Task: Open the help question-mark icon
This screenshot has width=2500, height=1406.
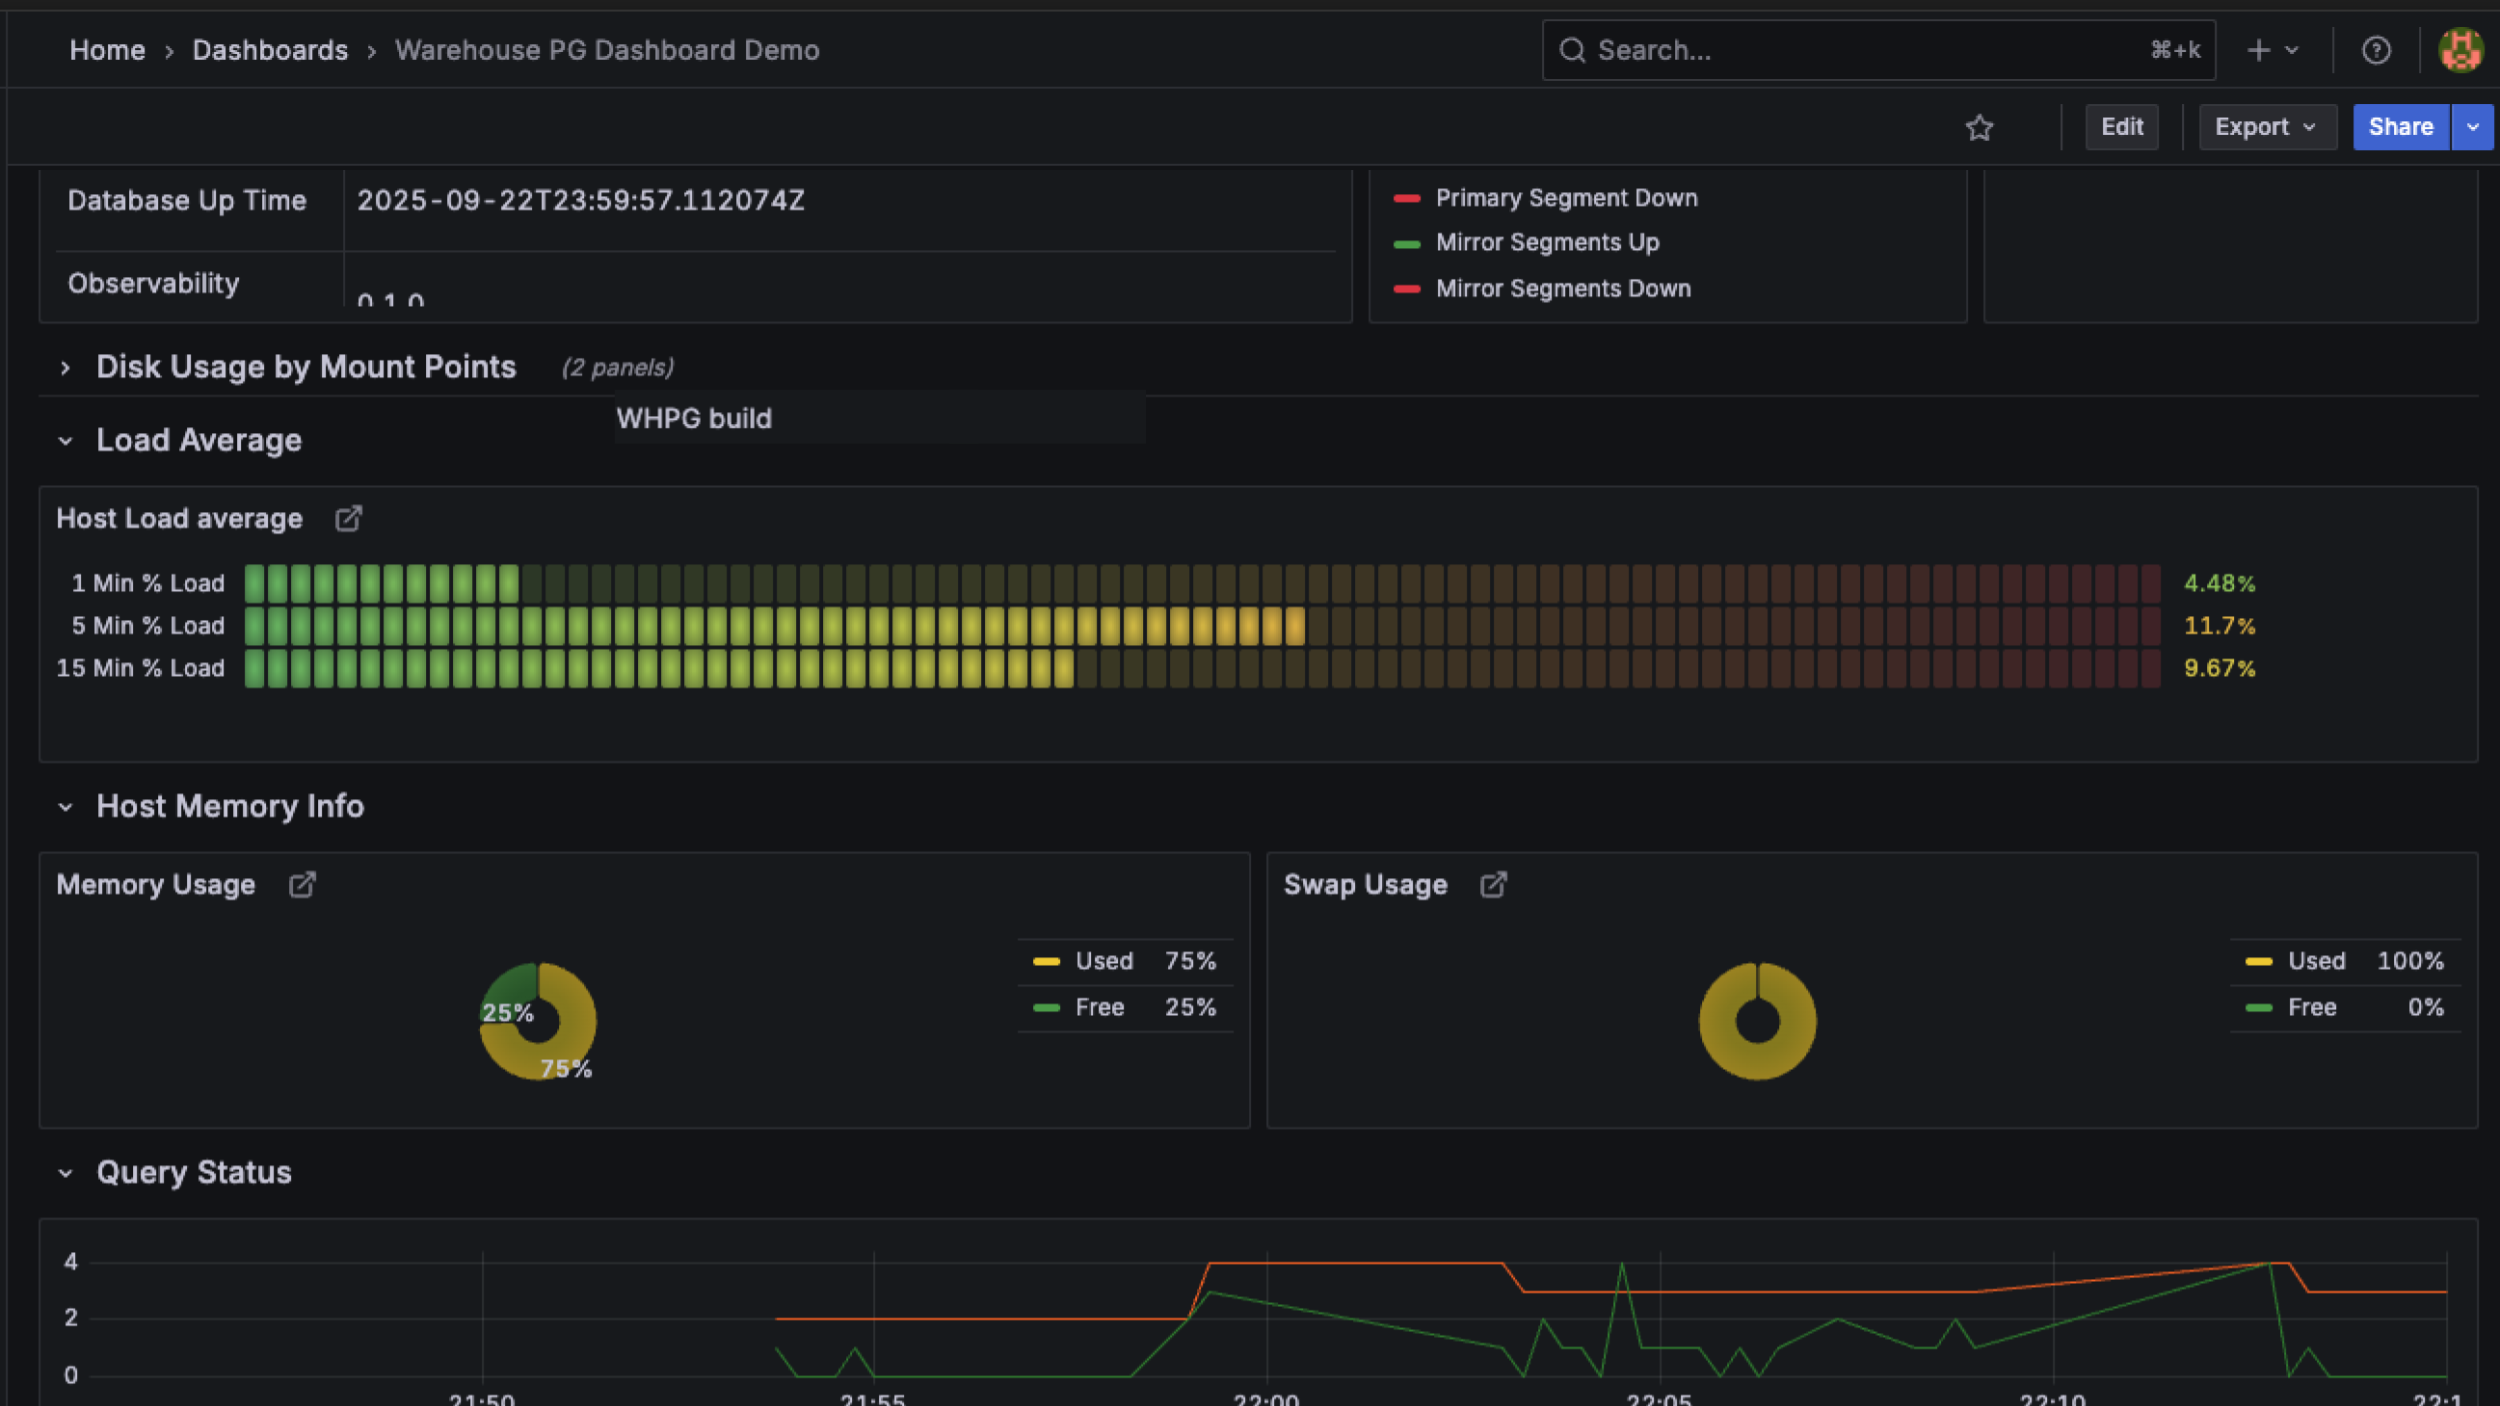Action: 2376,50
